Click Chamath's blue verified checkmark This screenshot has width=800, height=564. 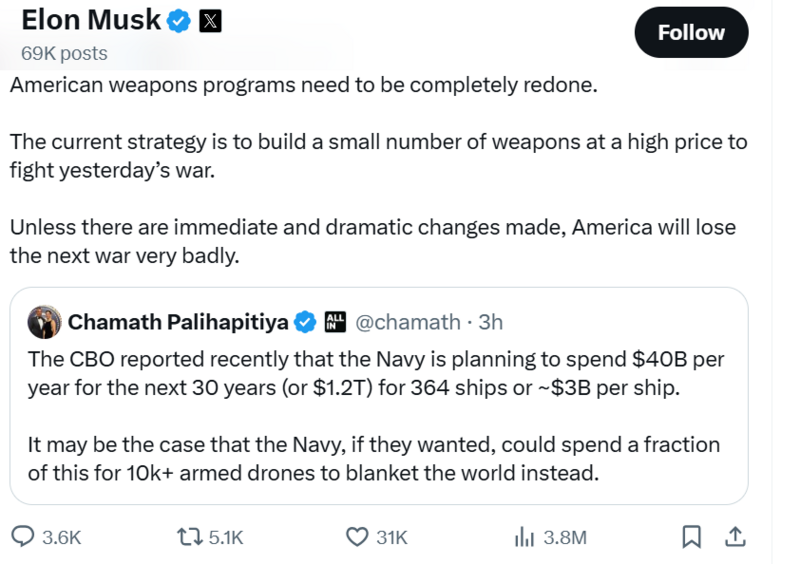coord(306,322)
